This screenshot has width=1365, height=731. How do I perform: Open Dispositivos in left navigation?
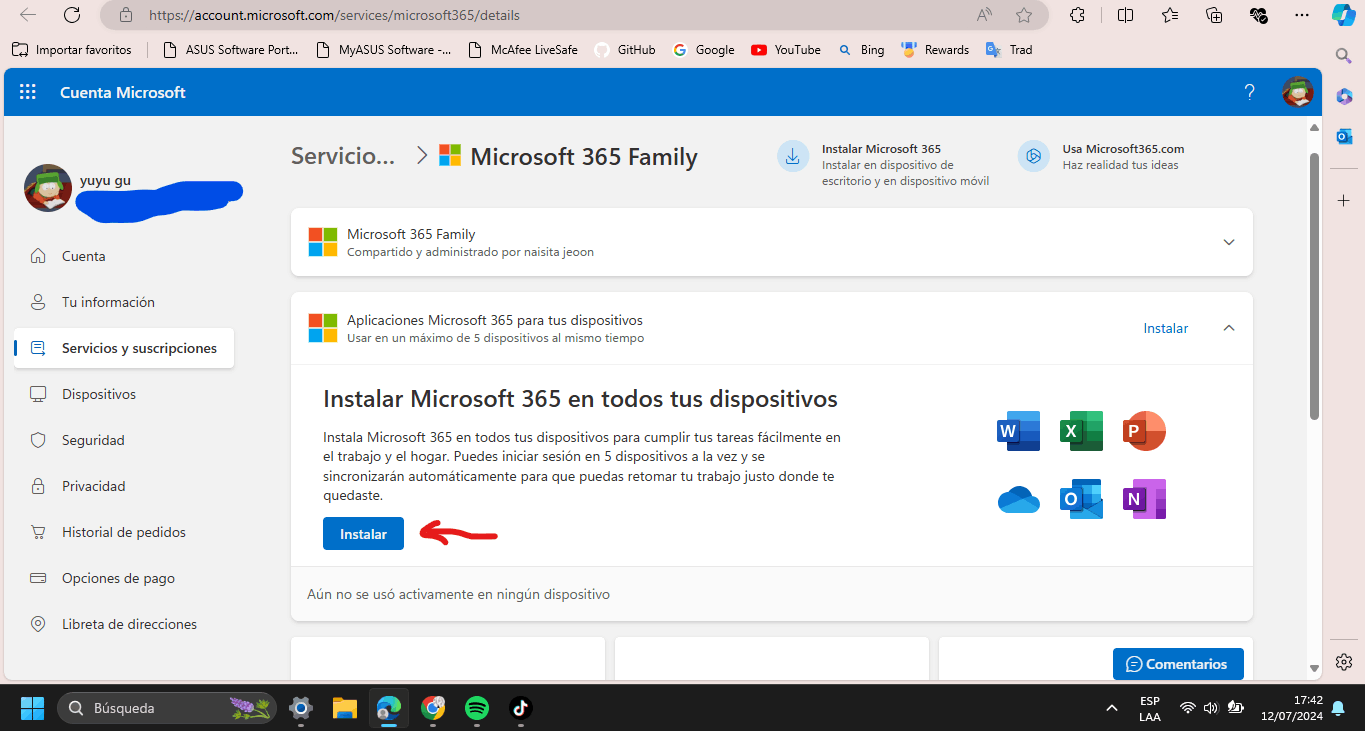pyautogui.click(x=123, y=394)
